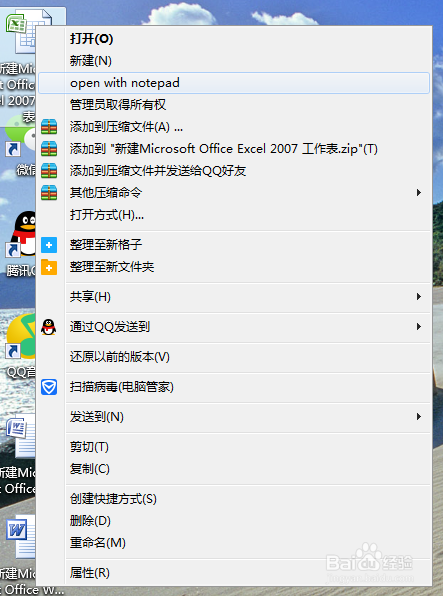Click the Excel 2007 file name label
Screen dimensions: 443x596
point(18,93)
